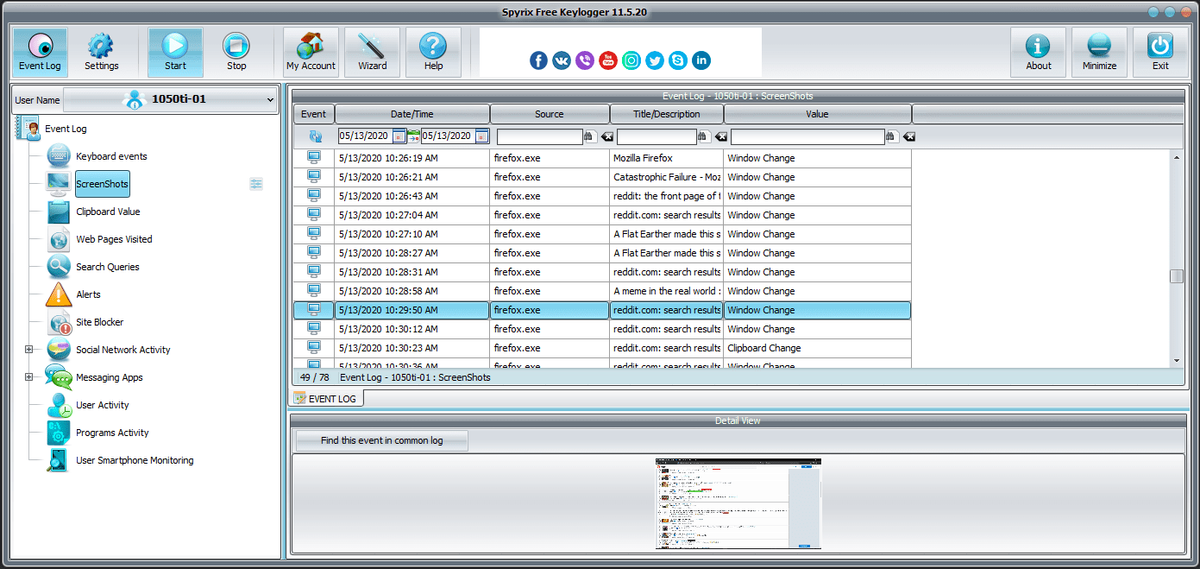Screen dimensions: 1200x569
Task: Open the Twitter social link
Action: click(x=655, y=60)
